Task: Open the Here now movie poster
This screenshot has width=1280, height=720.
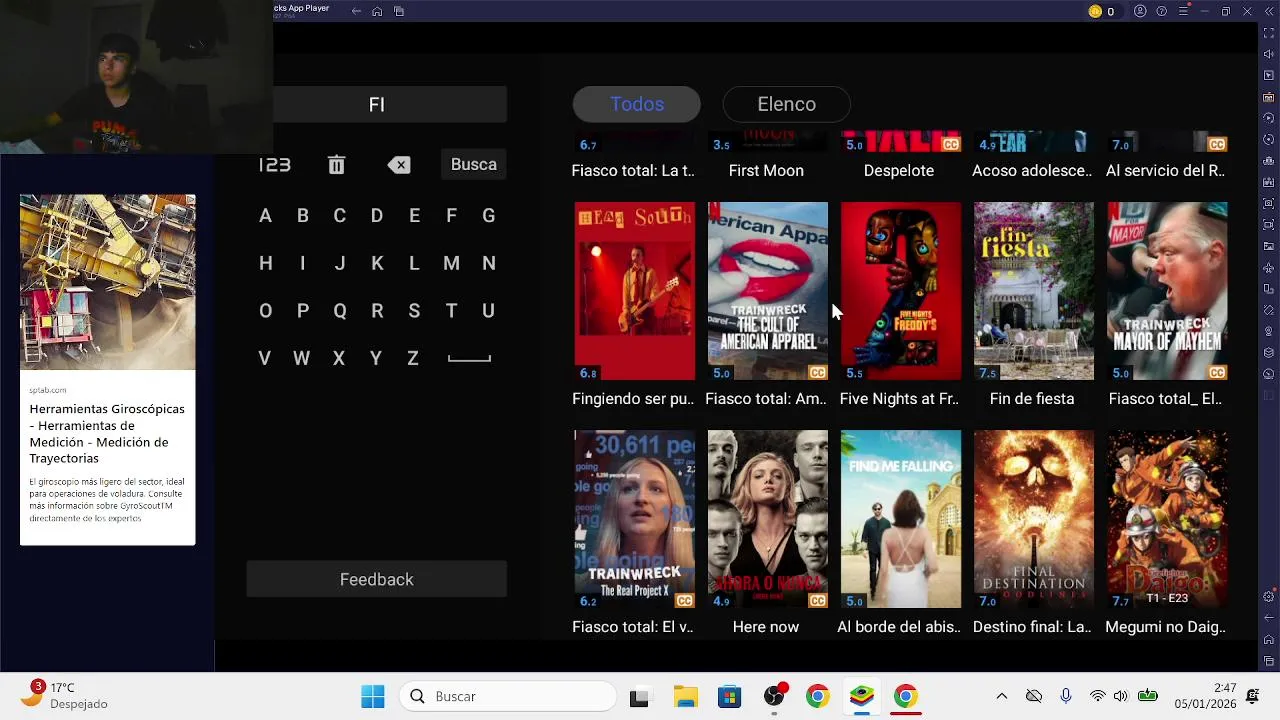Action: coord(767,519)
